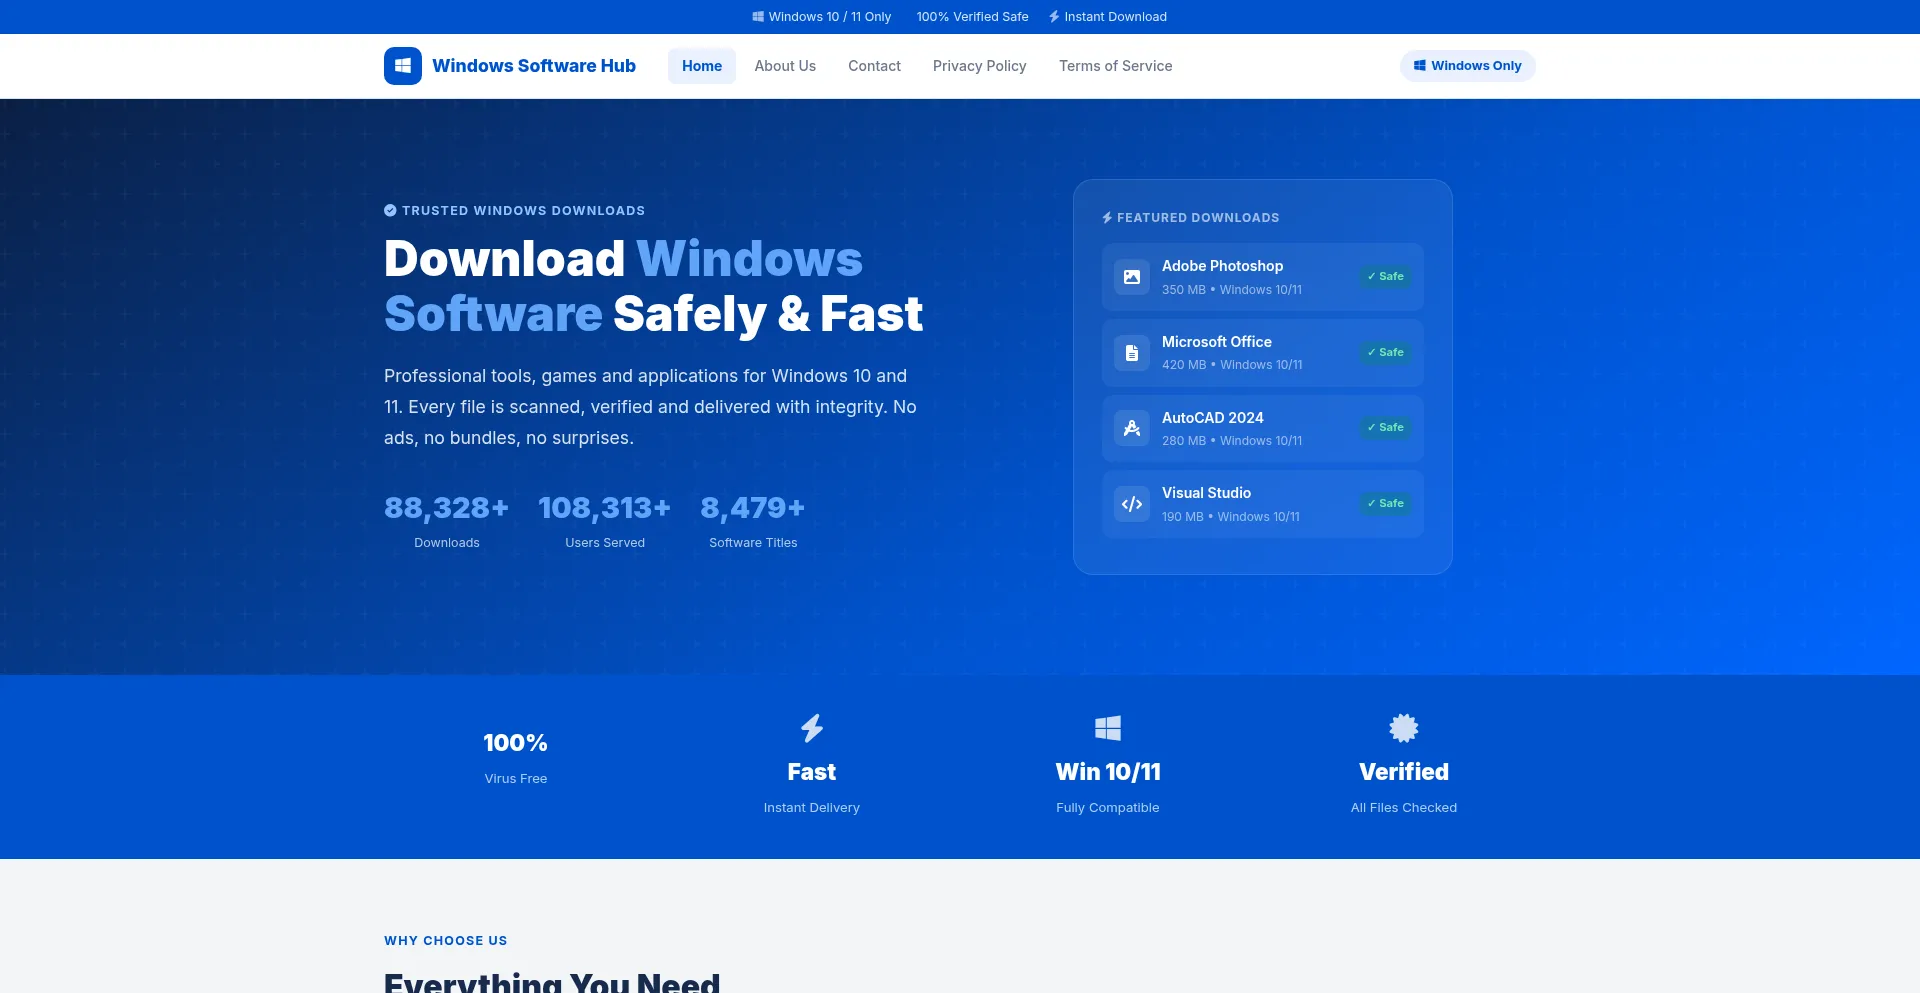Click the check badge icon beside Trusted Windows Downloads

(390, 210)
